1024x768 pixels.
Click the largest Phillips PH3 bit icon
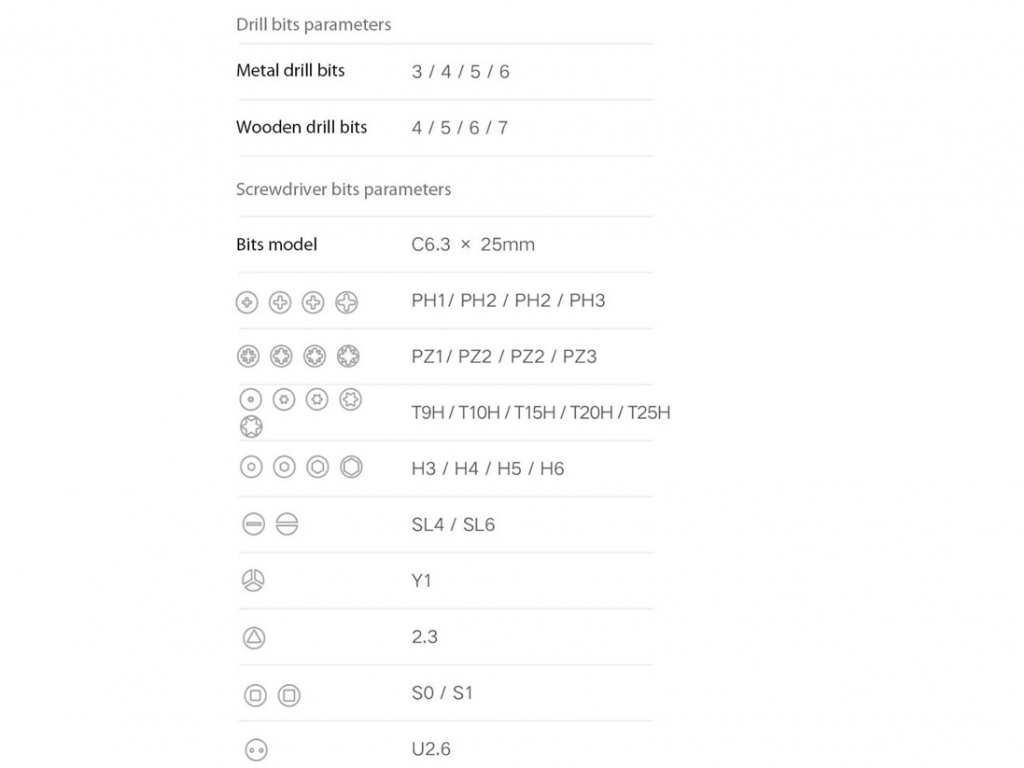347,302
